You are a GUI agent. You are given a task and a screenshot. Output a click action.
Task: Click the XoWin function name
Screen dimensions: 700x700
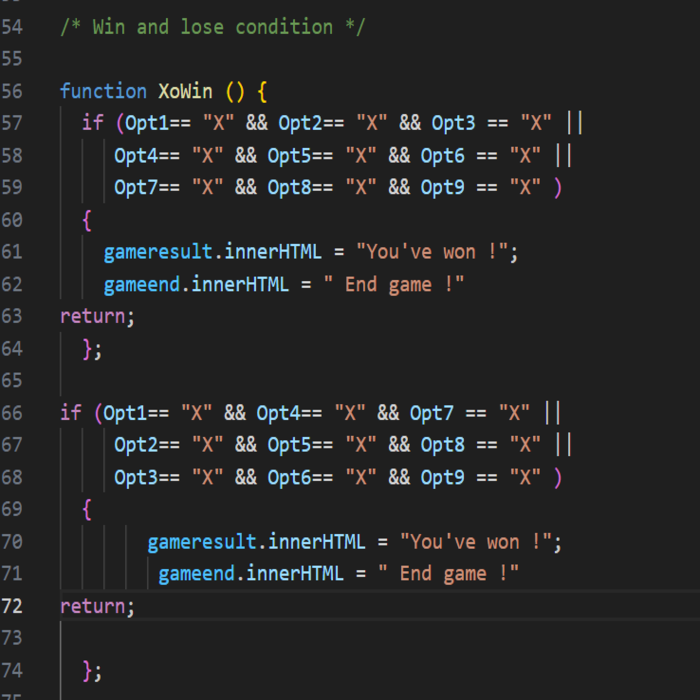tap(186, 91)
